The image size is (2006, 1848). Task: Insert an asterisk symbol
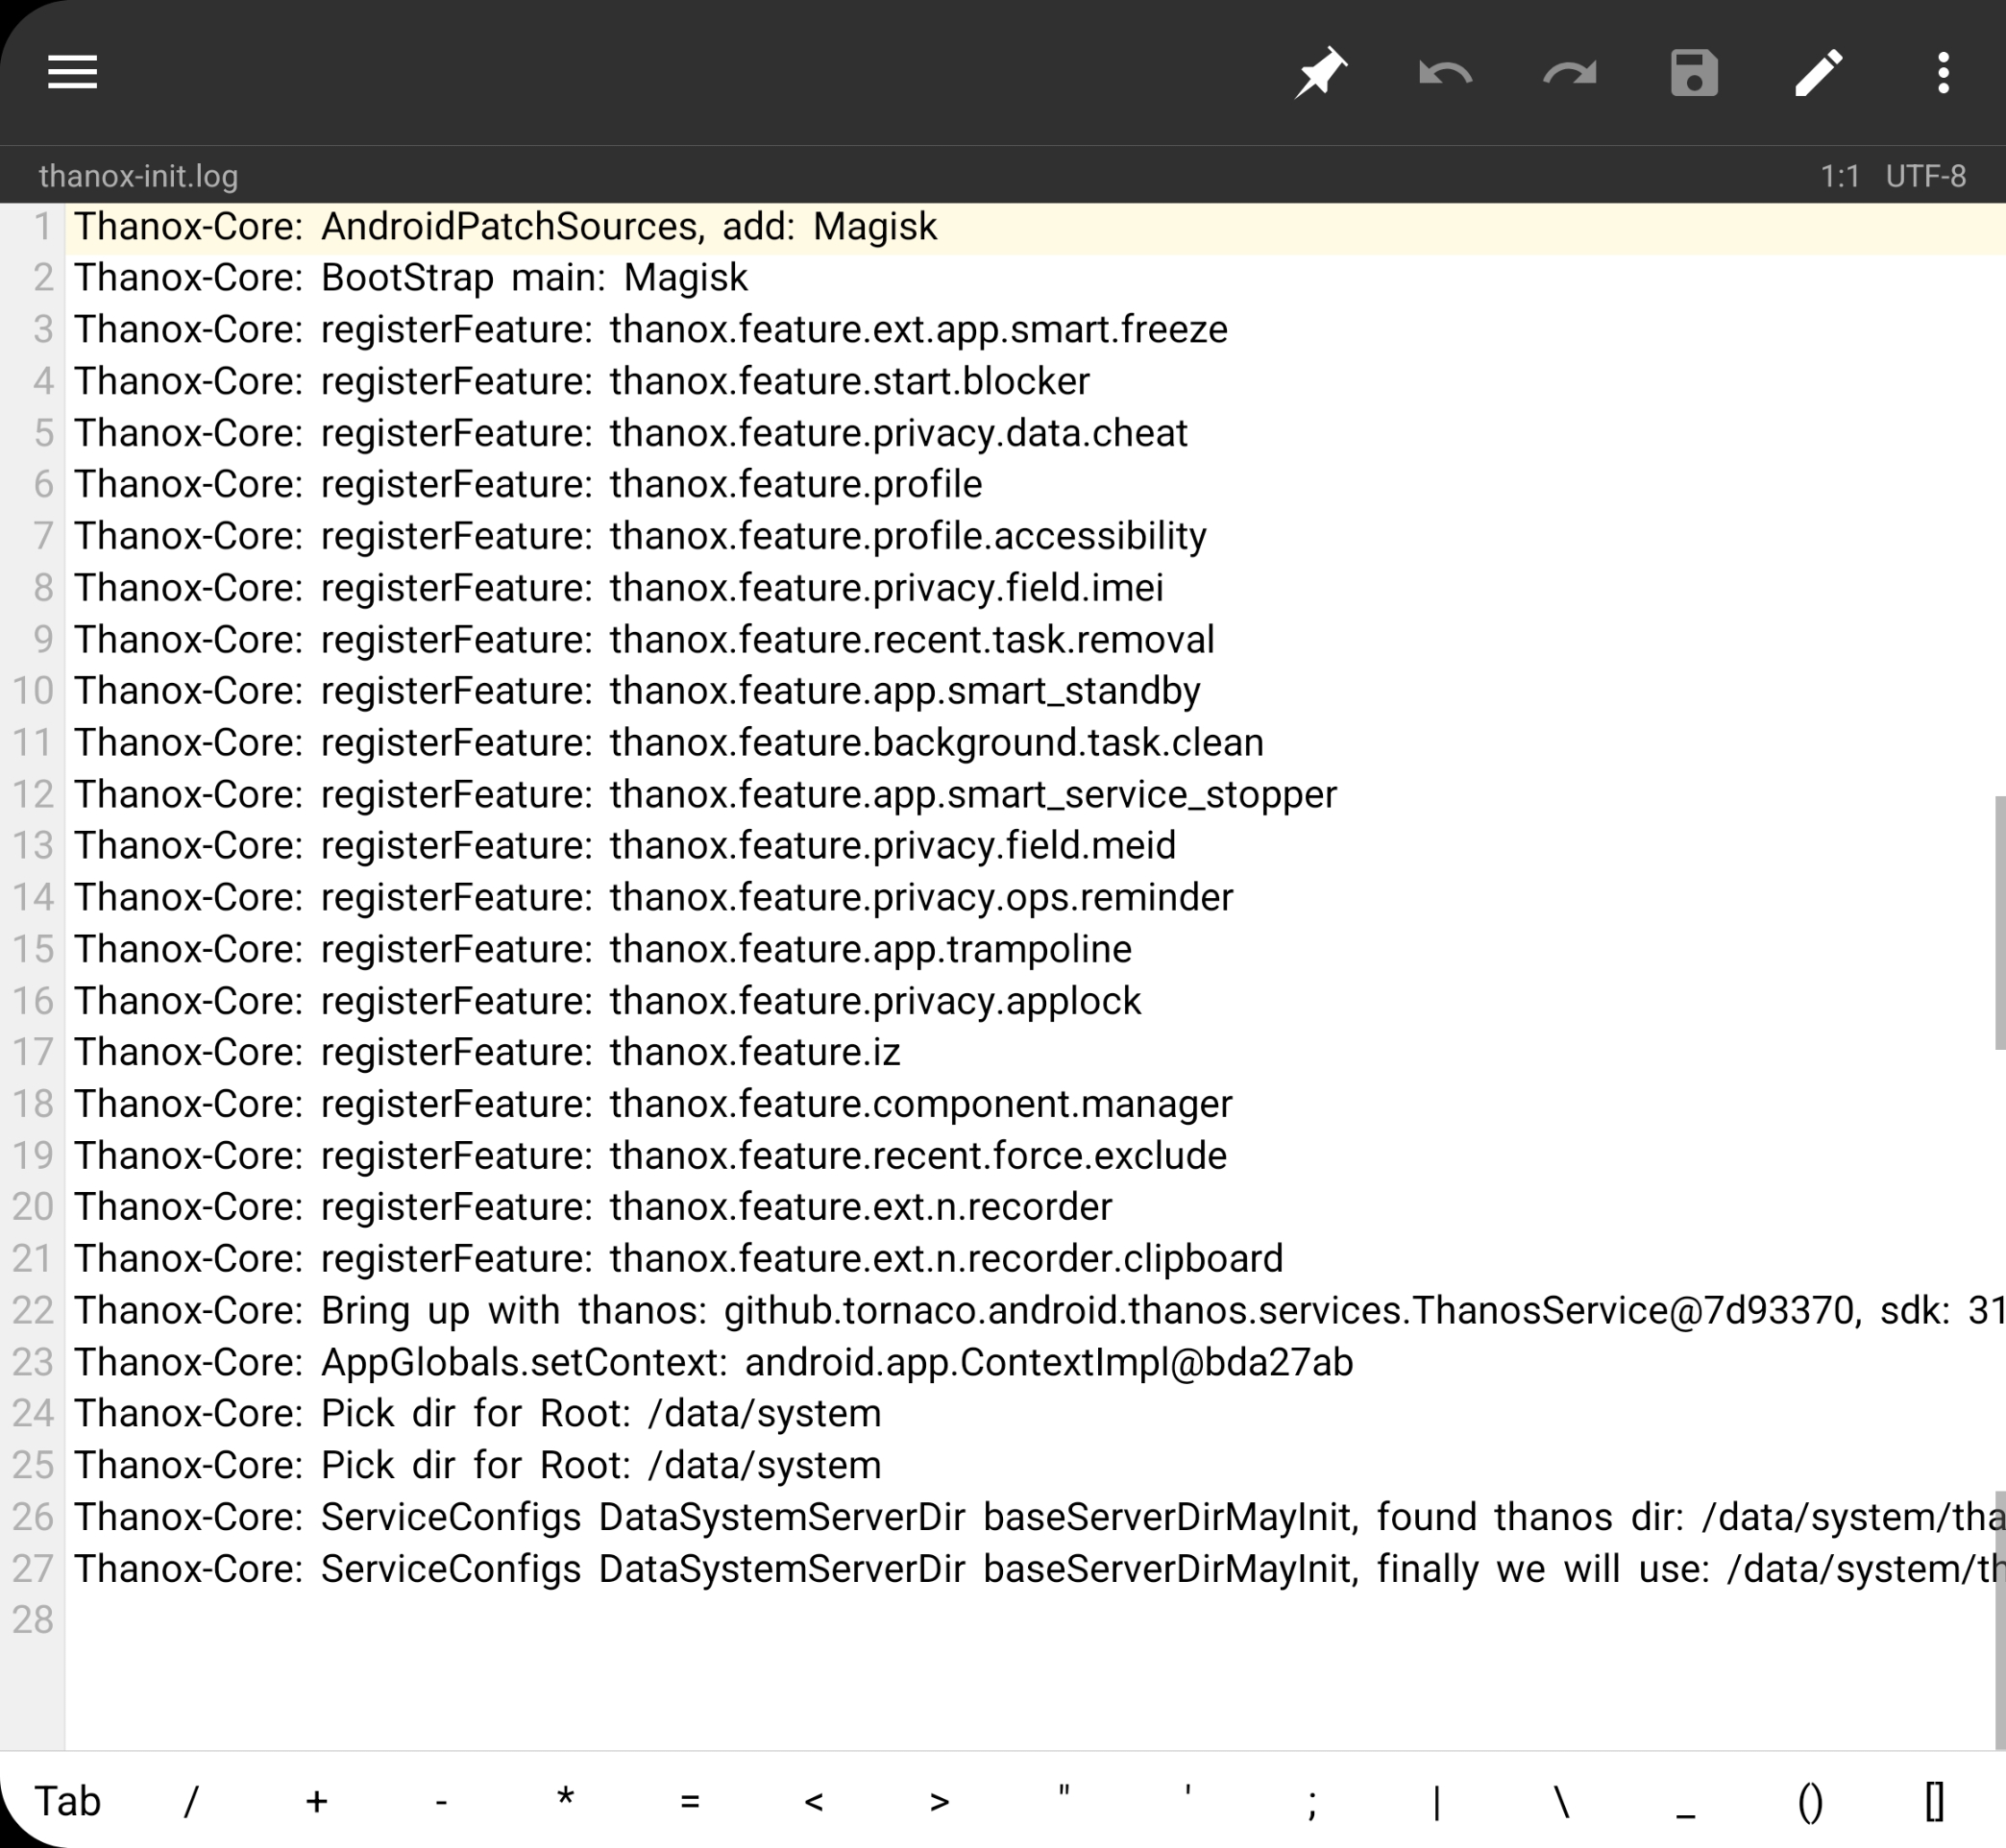coord(564,1800)
